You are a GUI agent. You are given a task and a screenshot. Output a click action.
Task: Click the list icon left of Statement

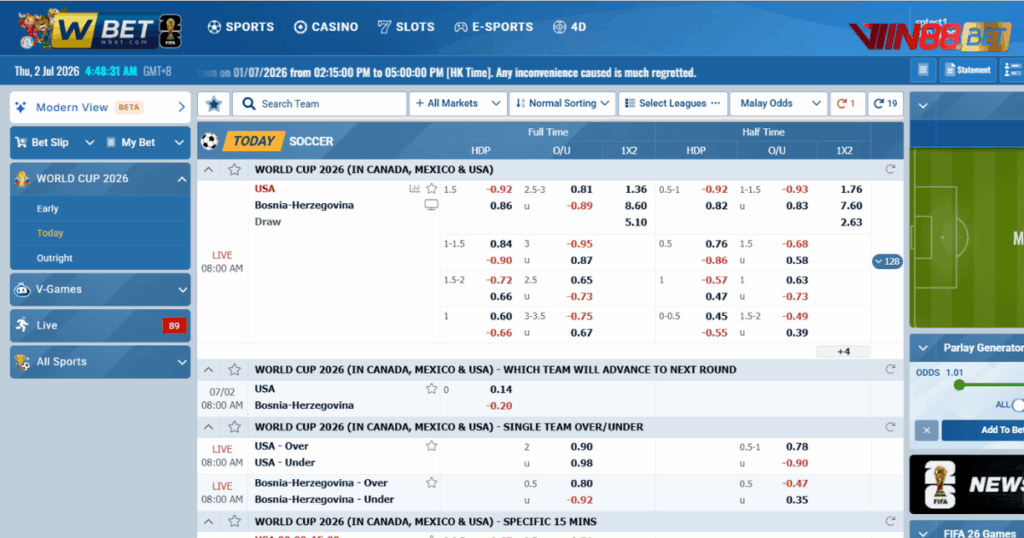pyautogui.click(x=923, y=70)
